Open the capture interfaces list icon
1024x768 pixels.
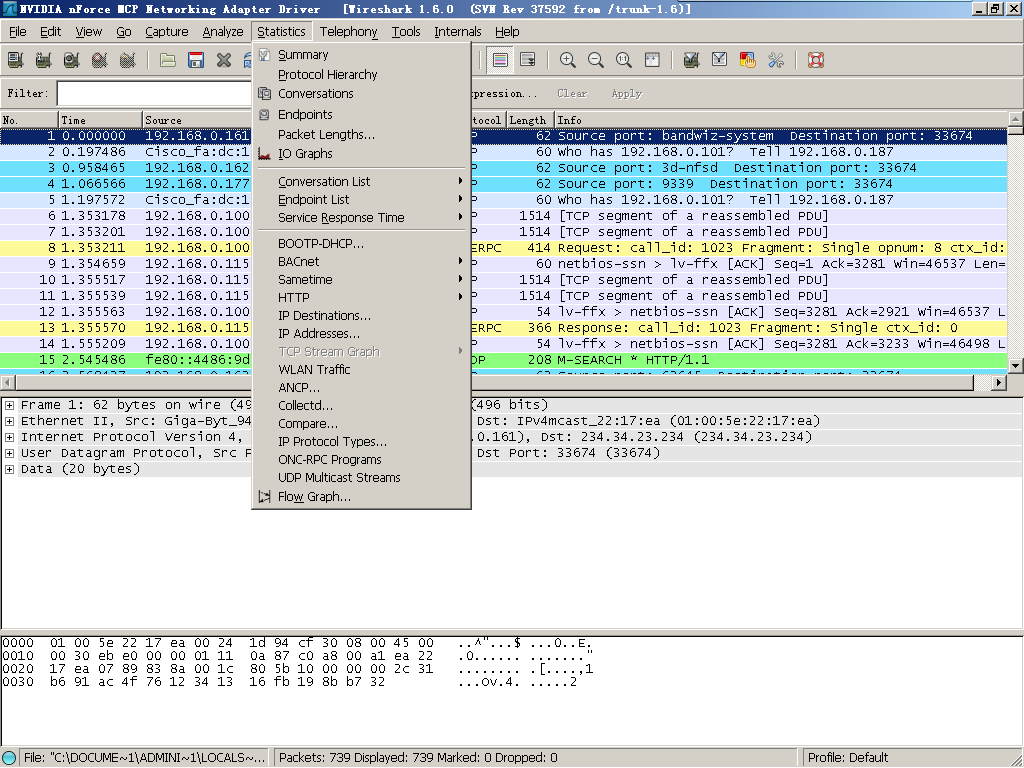click(16, 60)
